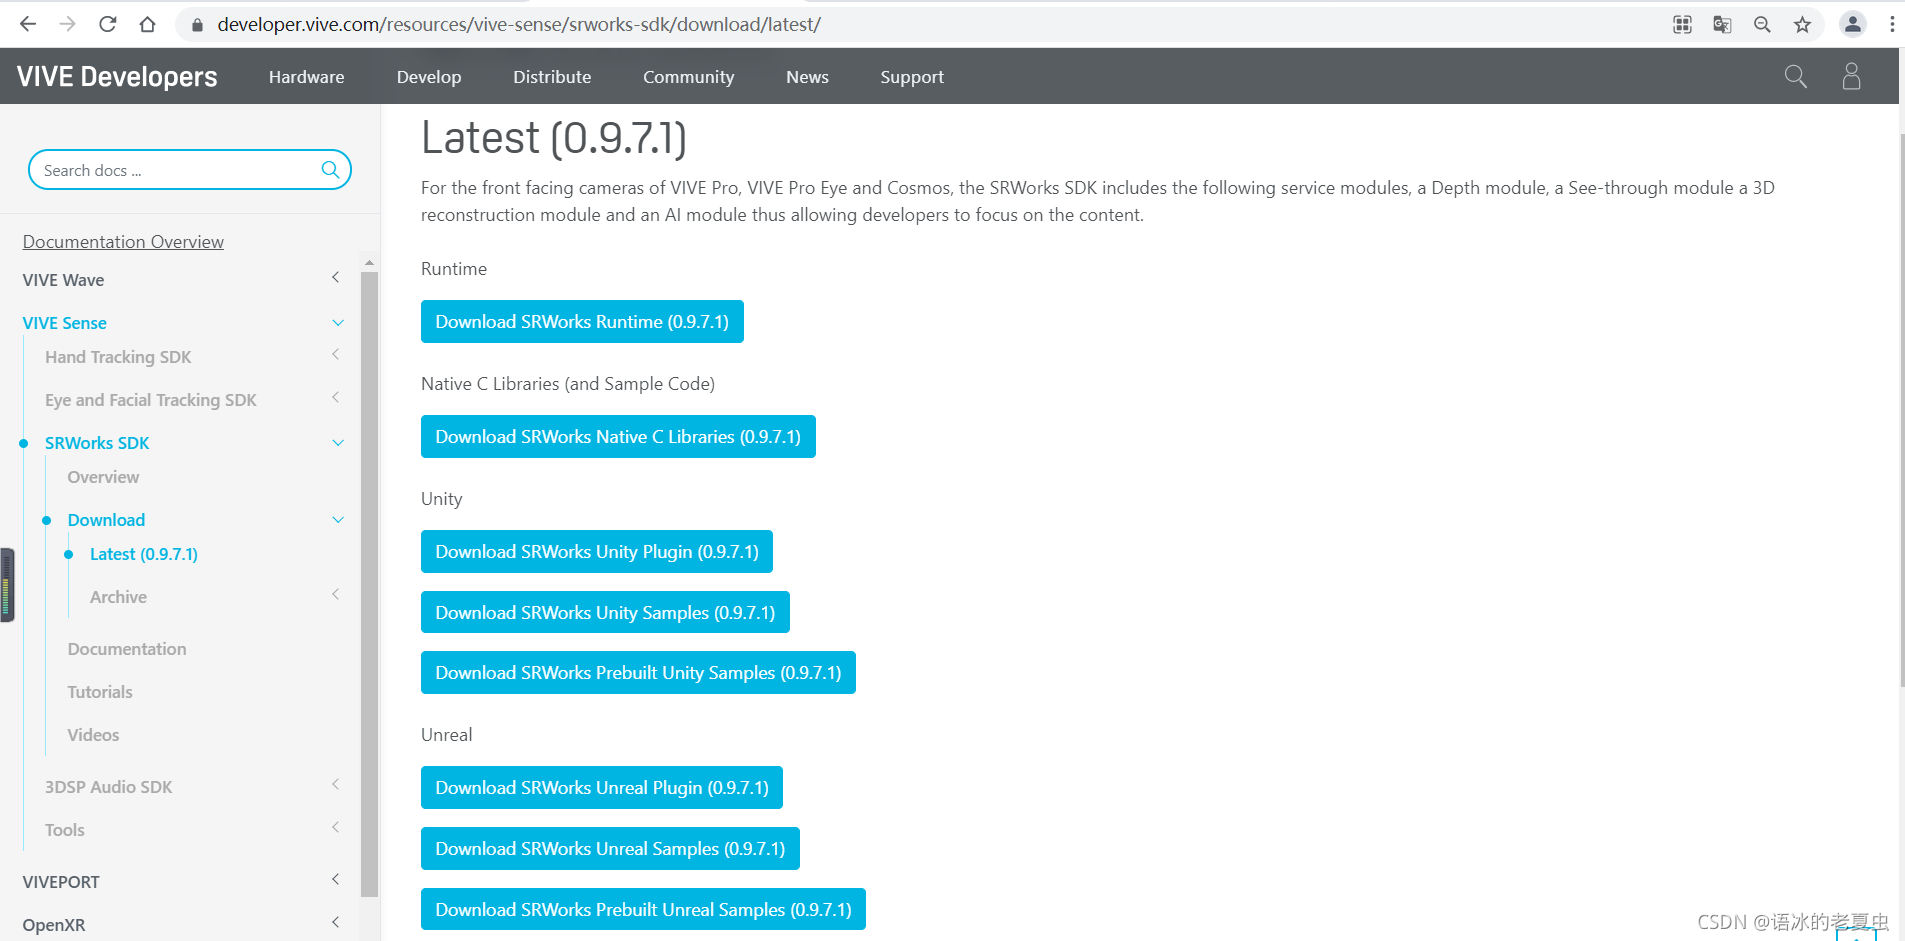Click the padlock site info icon

click(x=197, y=25)
